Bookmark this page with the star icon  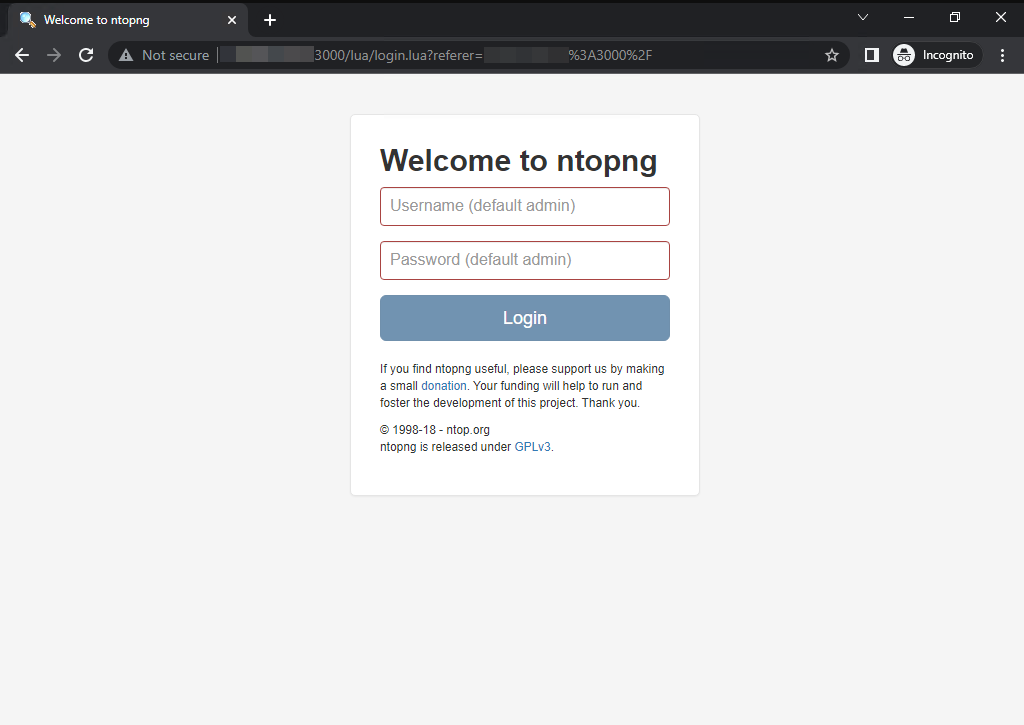point(831,55)
